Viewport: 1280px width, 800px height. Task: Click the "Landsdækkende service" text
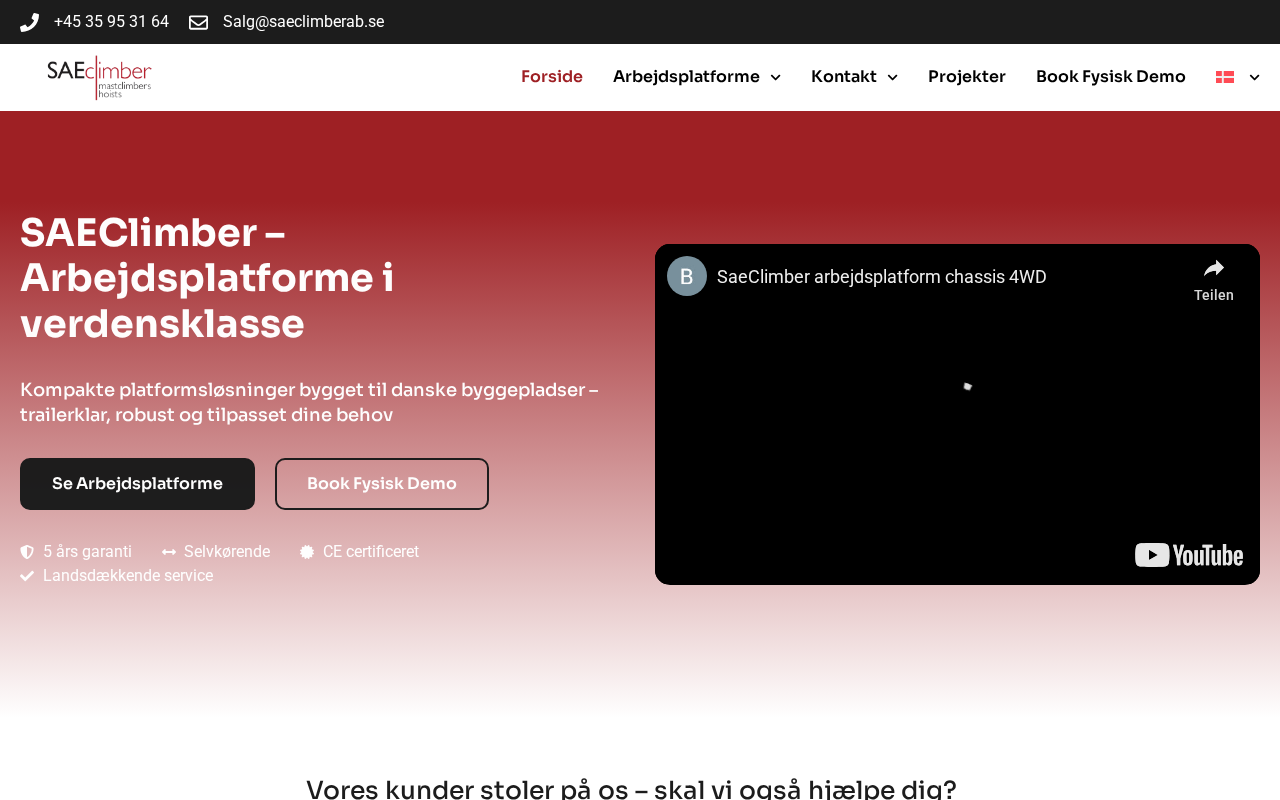coord(128,576)
